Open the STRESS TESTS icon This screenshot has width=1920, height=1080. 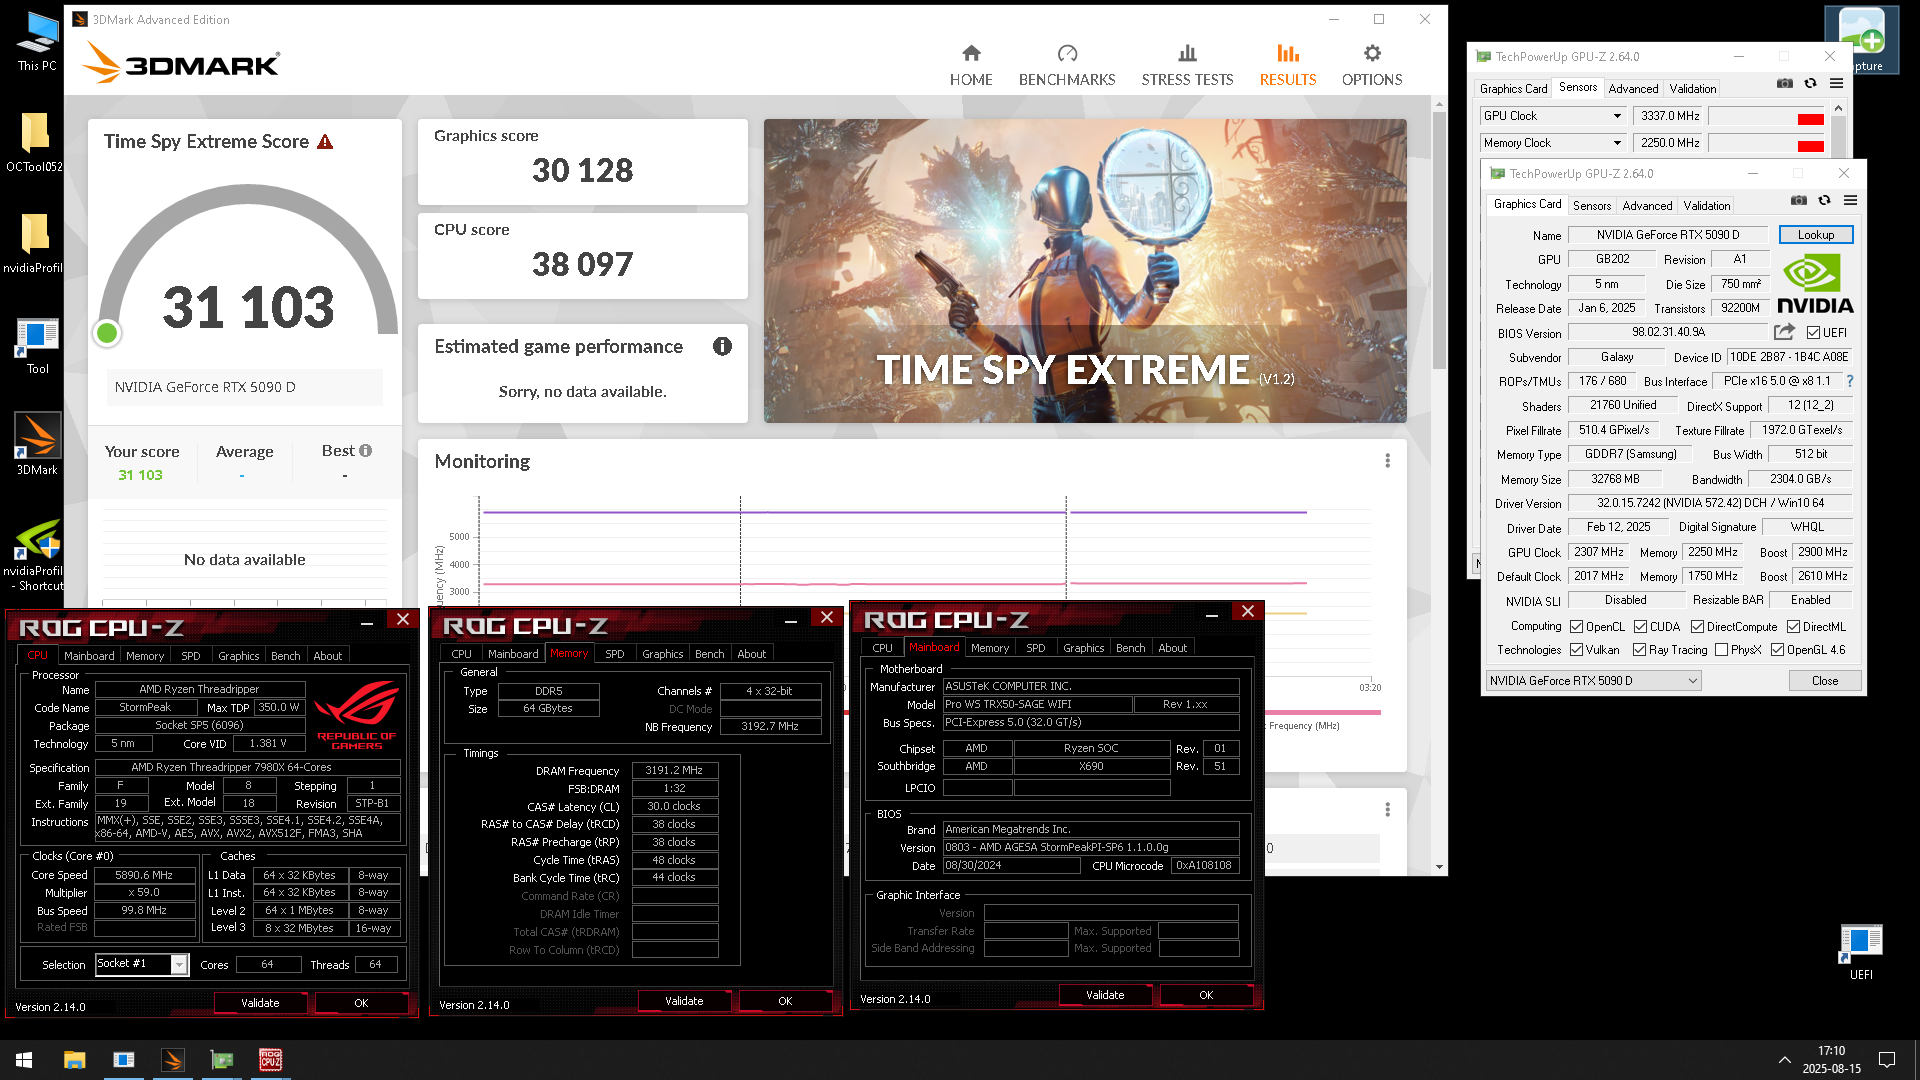[x=1187, y=53]
